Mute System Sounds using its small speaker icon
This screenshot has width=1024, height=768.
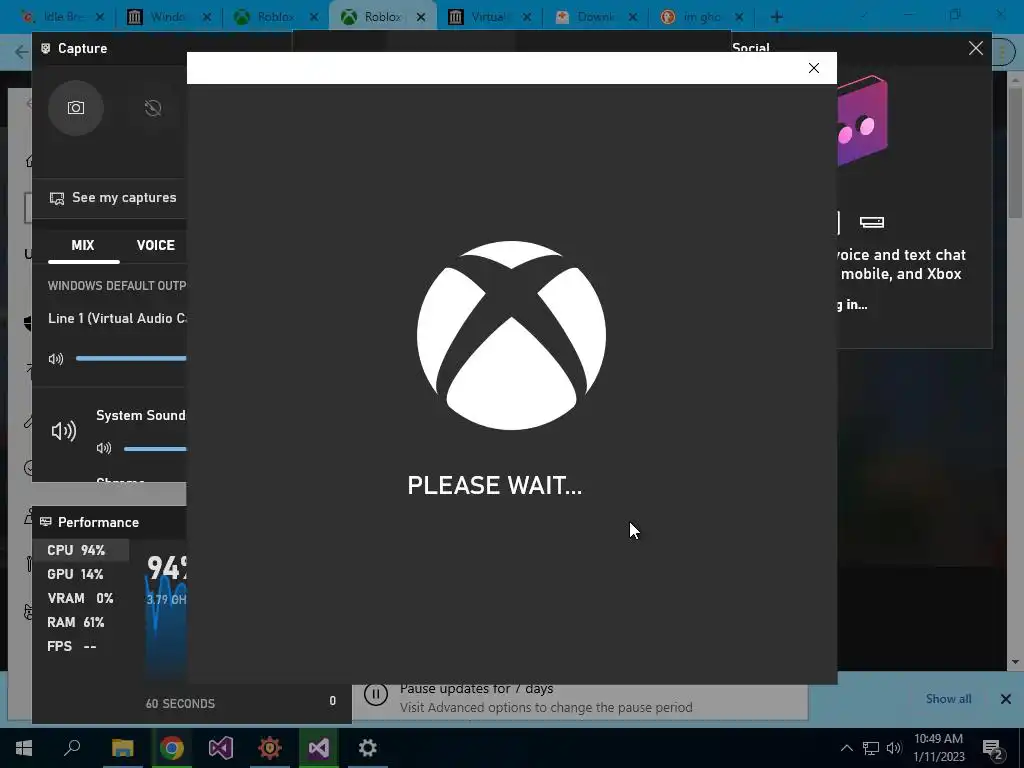coord(104,448)
